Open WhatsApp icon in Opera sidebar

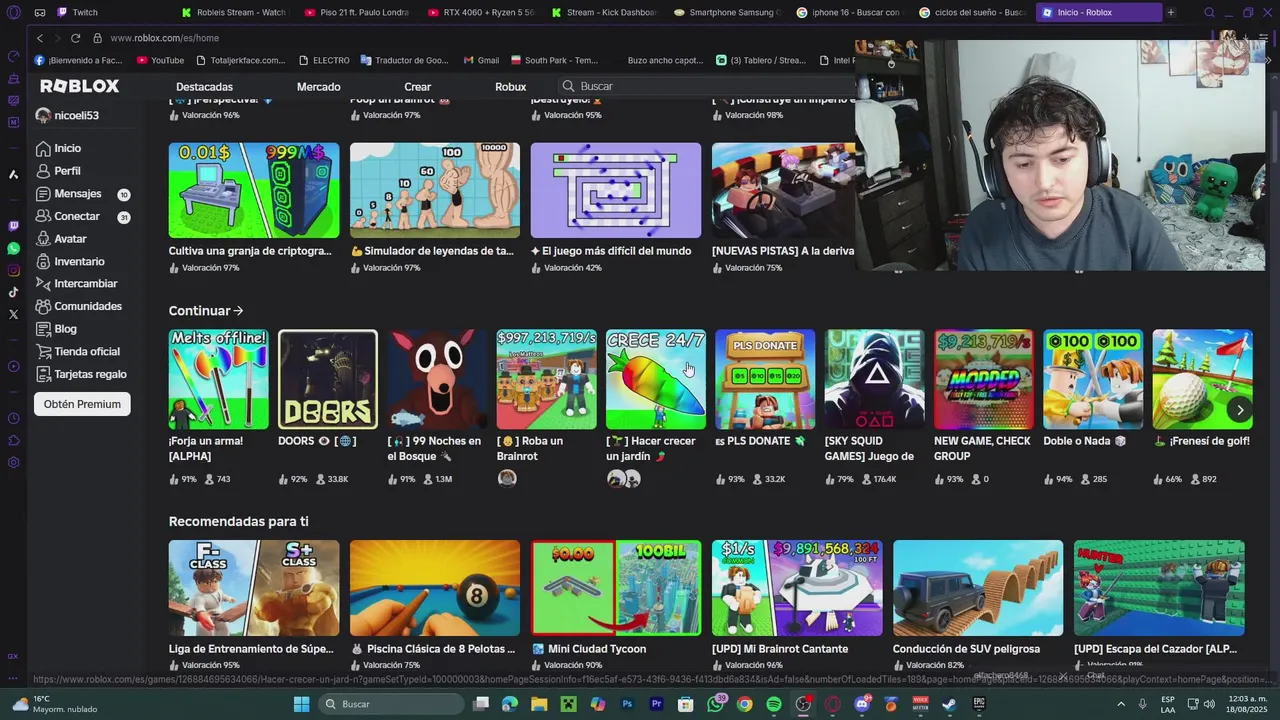tap(13, 248)
